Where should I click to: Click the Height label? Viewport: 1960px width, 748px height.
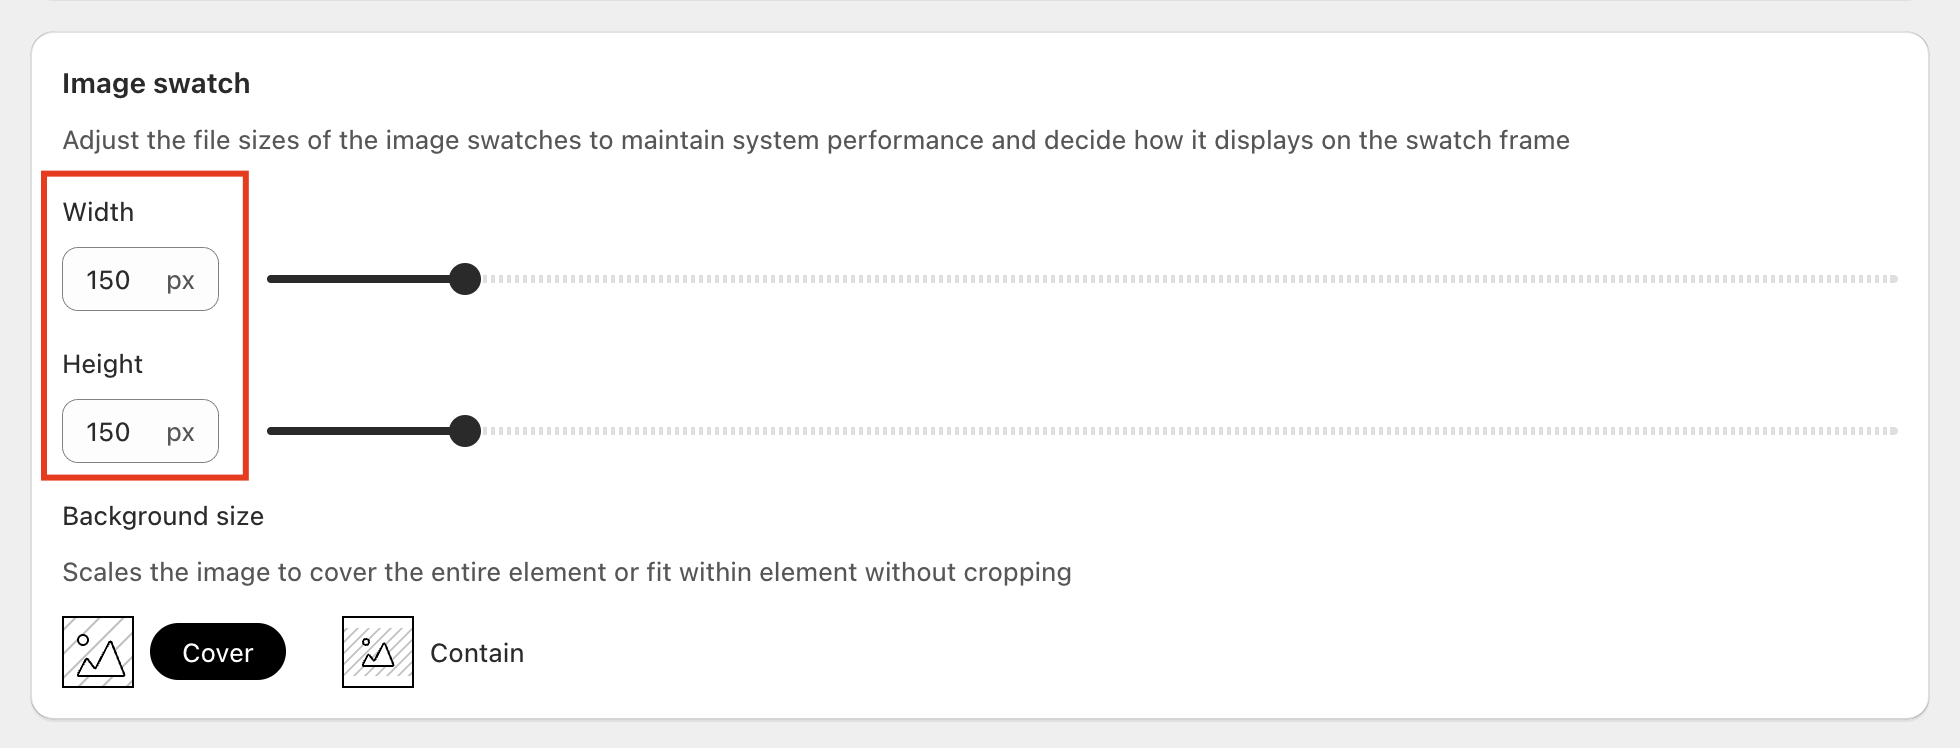pos(102,364)
